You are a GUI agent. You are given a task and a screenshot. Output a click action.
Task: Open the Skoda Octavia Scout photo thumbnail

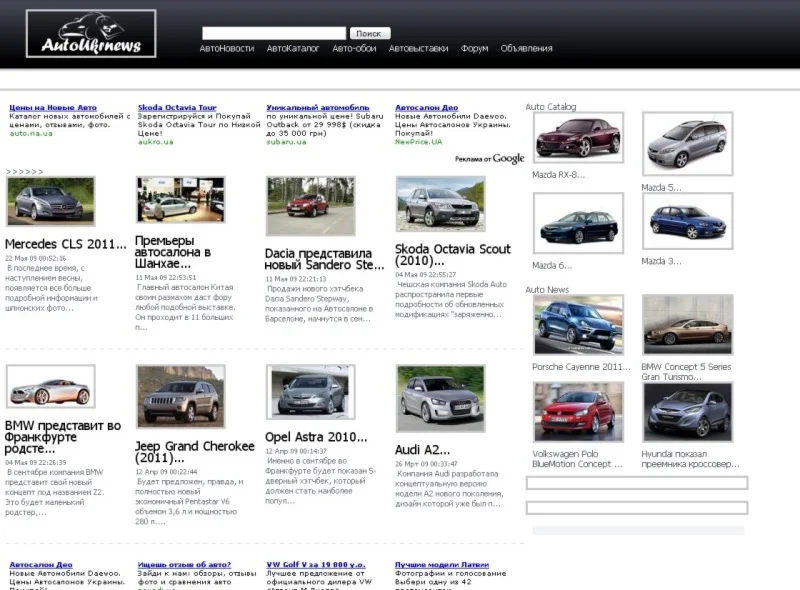coord(440,203)
